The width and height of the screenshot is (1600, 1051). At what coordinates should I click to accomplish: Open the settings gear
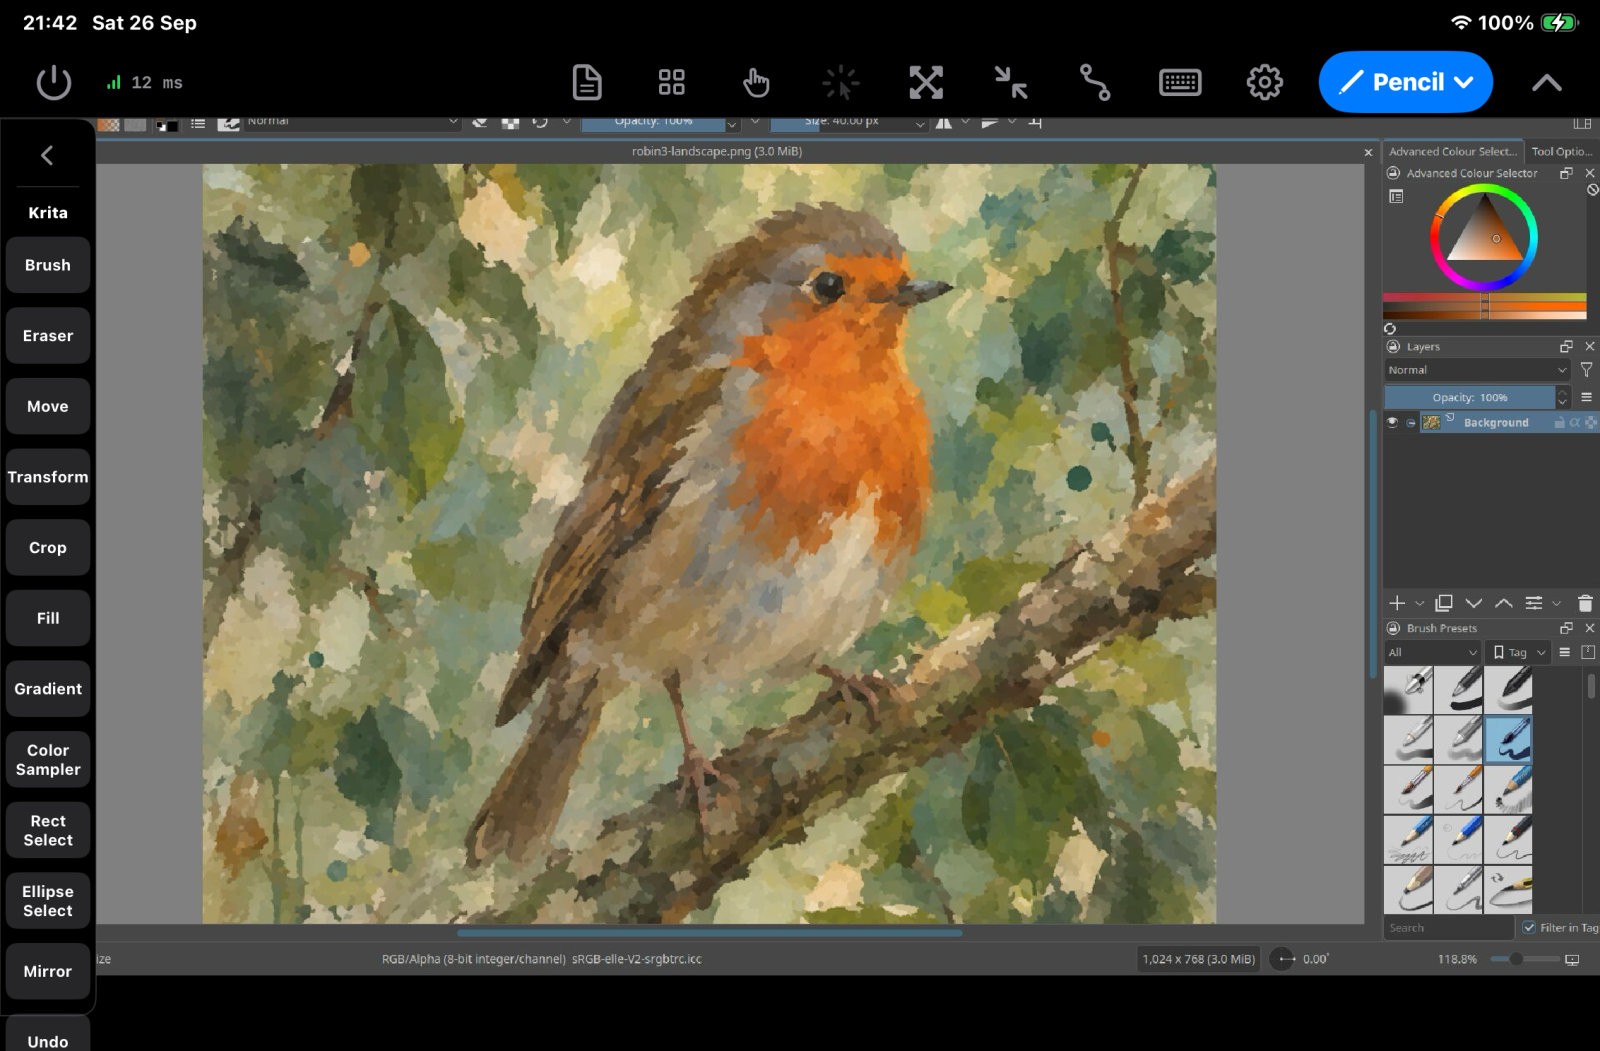pos(1265,82)
